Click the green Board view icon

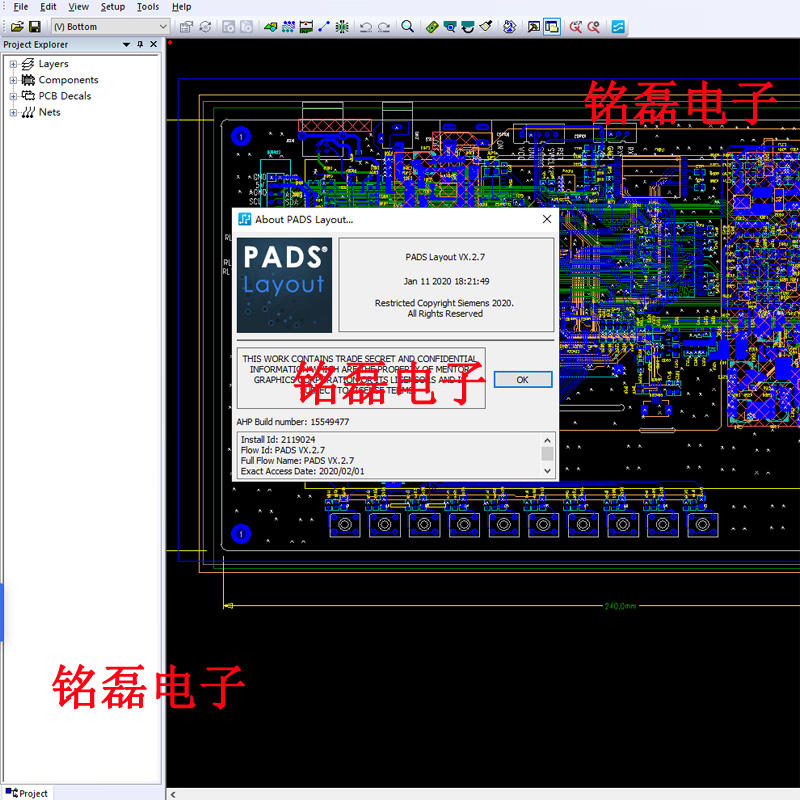432,27
